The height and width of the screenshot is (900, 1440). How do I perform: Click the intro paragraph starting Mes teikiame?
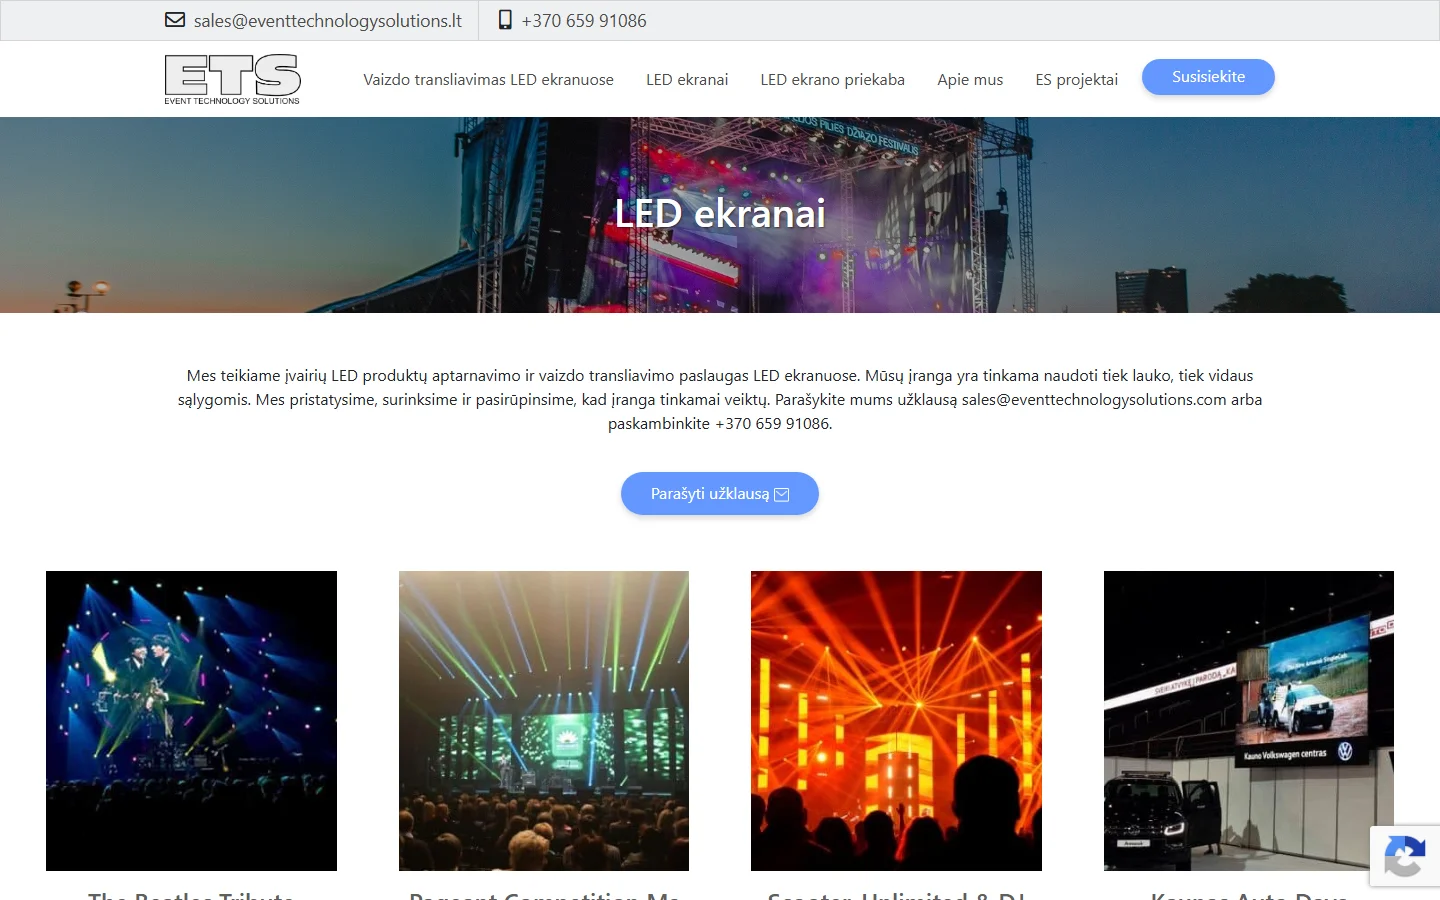pos(720,400)
